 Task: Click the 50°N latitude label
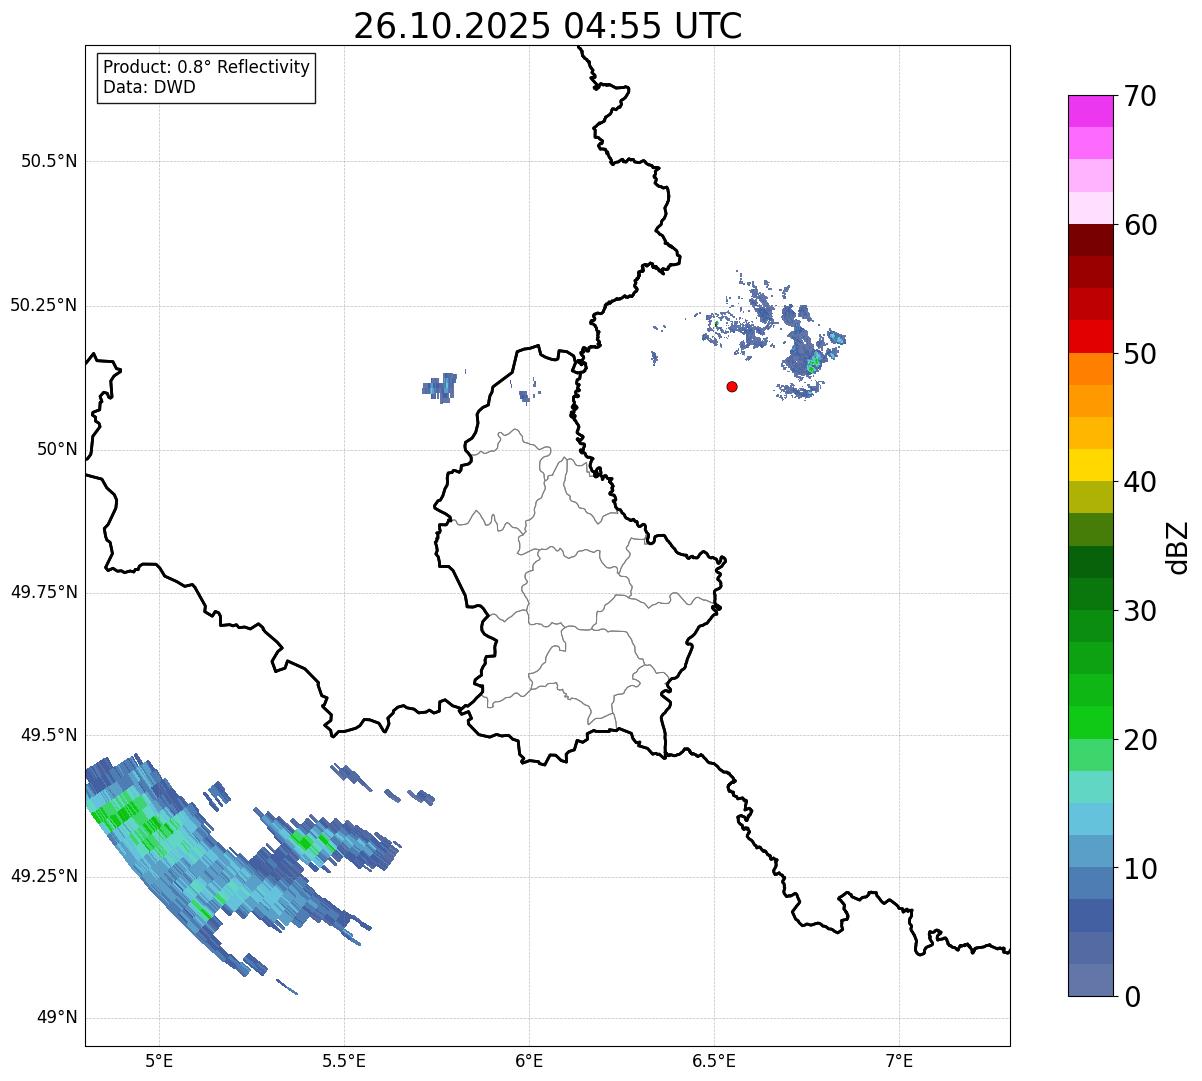tap(57, 449)
